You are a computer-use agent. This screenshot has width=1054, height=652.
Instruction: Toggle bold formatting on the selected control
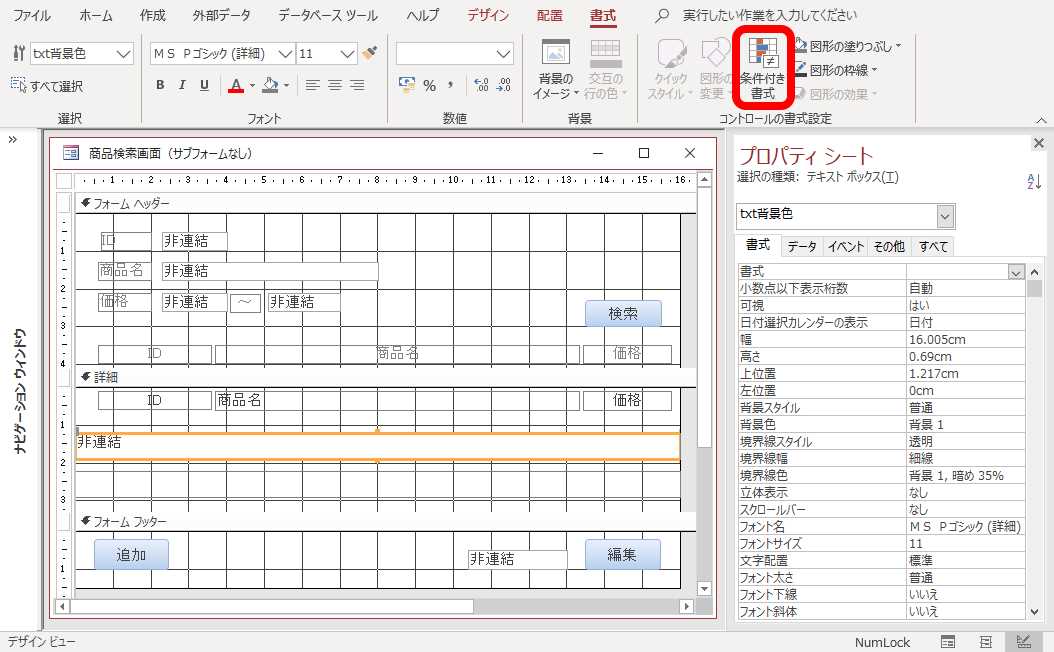coord(160,86)
